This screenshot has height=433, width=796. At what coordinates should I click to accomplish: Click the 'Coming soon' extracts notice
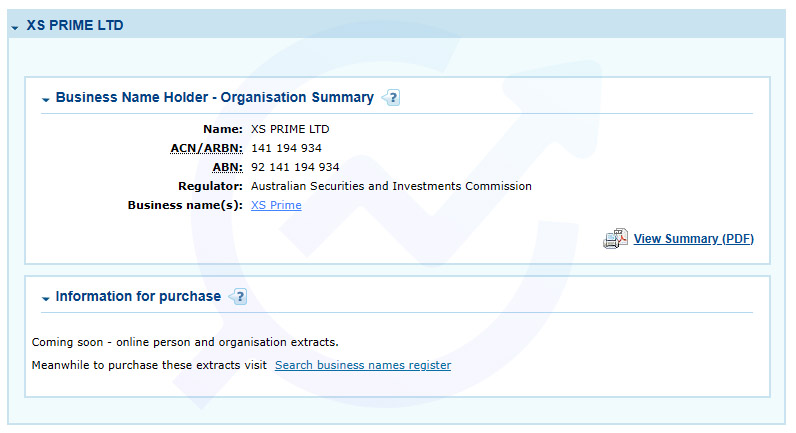[185, 342]
